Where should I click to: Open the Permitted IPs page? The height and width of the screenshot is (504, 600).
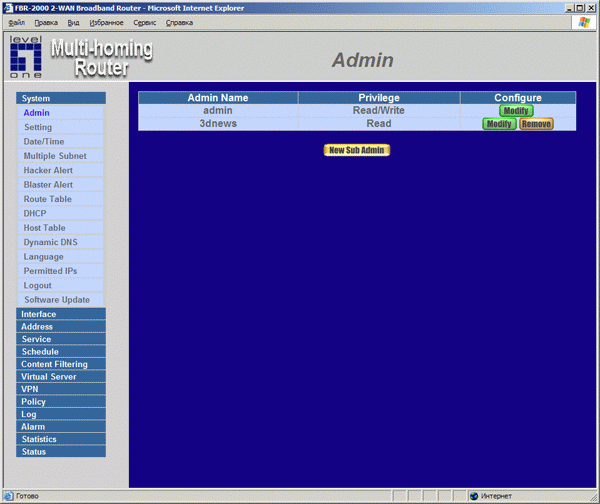coord(50,271)
